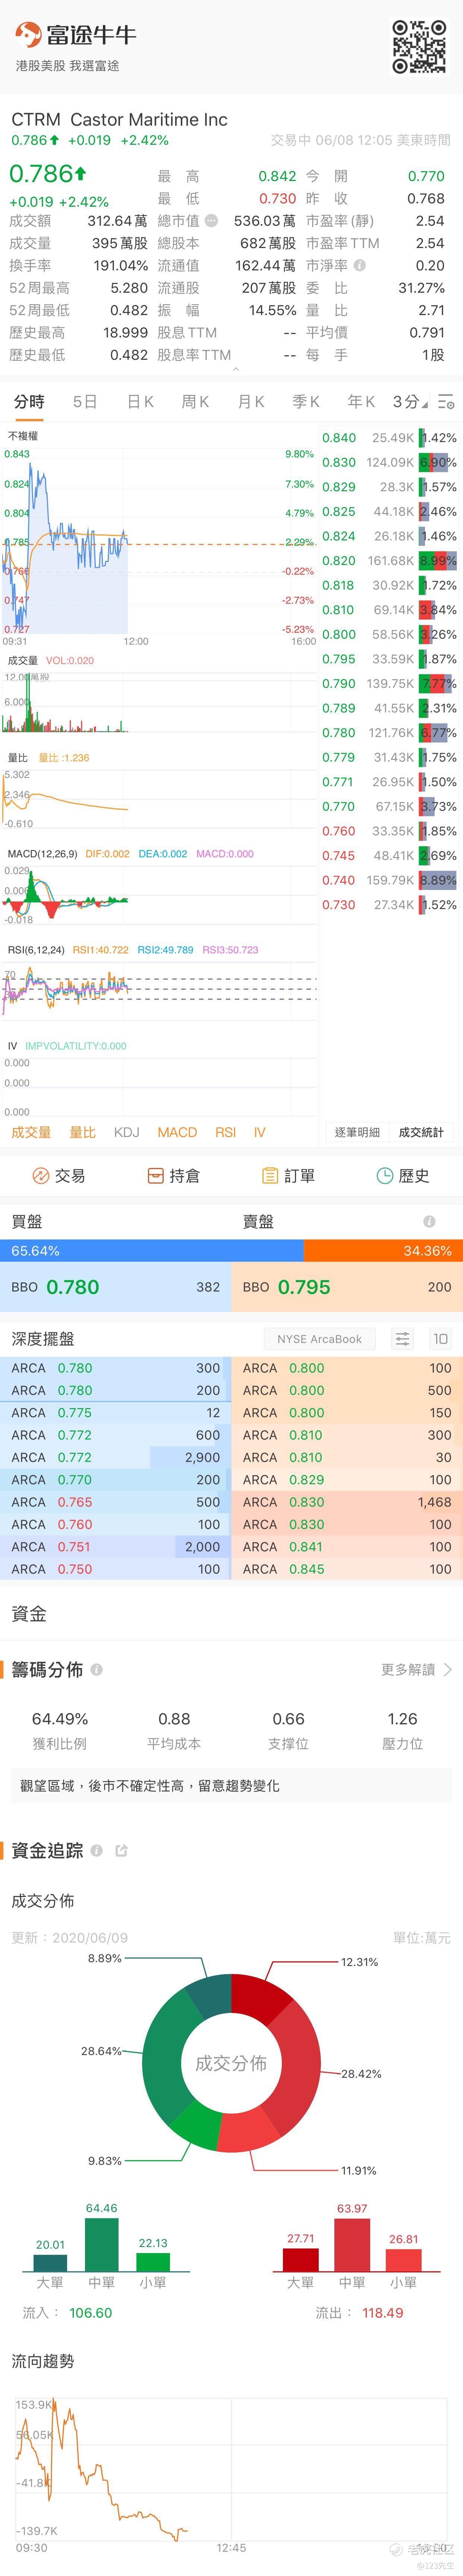Tap the info icon beside 賣盤
Viewport: 463px width, 2576px height.
pyautogui.click(x=429, y=1222)
